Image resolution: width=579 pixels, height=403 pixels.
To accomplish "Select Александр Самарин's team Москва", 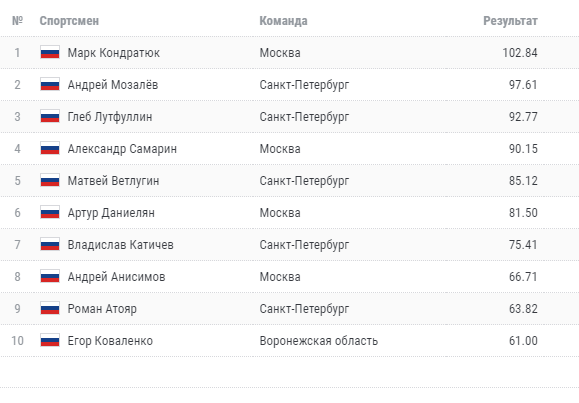I will point(280,149).
